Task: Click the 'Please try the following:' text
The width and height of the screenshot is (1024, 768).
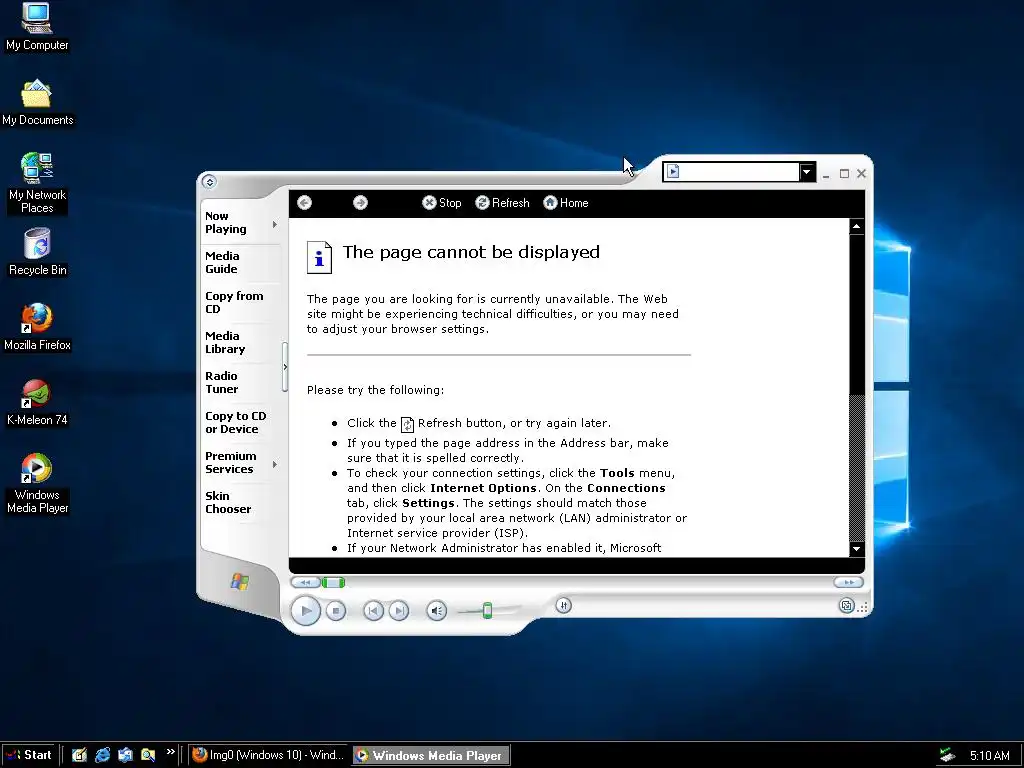Action: [376, 390]
